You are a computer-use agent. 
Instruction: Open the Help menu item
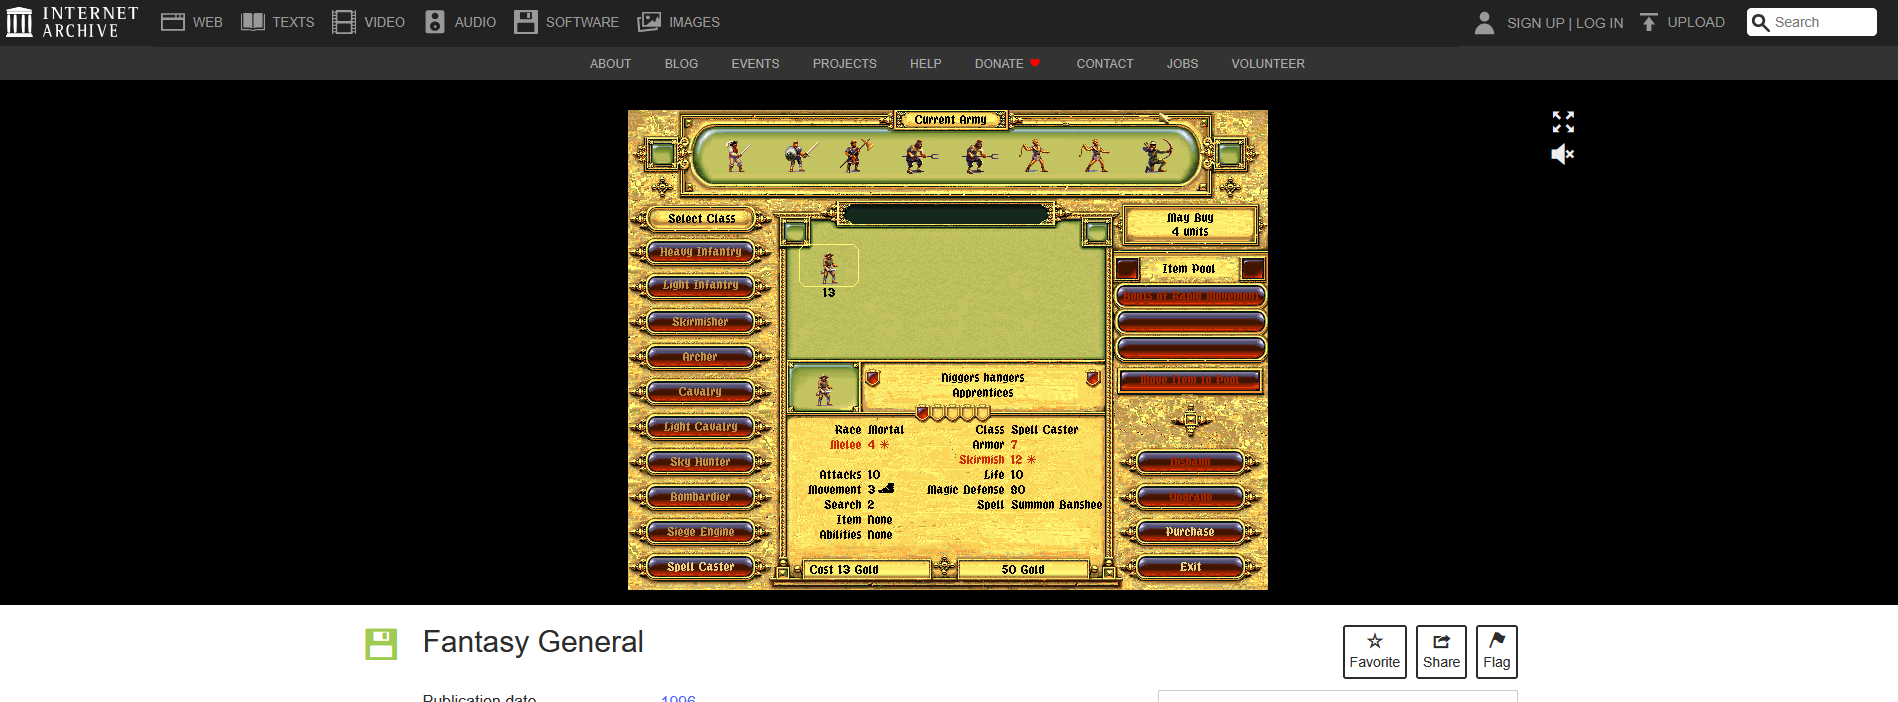point(925,63)
